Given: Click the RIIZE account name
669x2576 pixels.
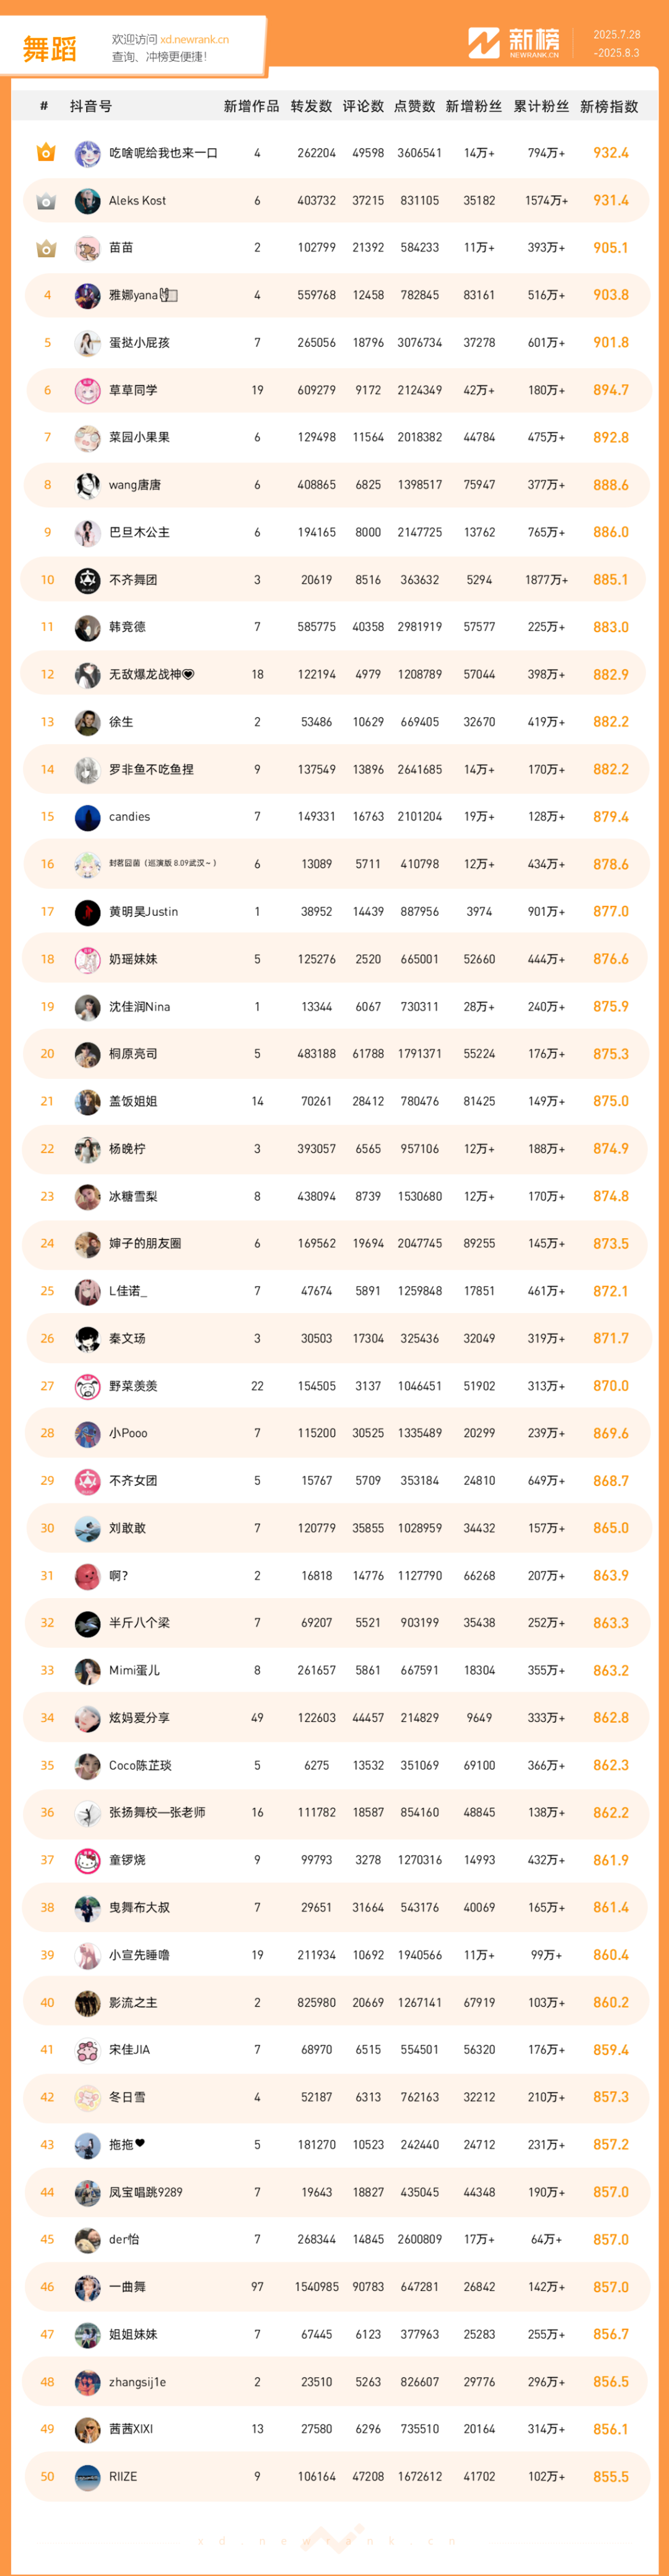Looking at the screenshot, I should 123,2476.
